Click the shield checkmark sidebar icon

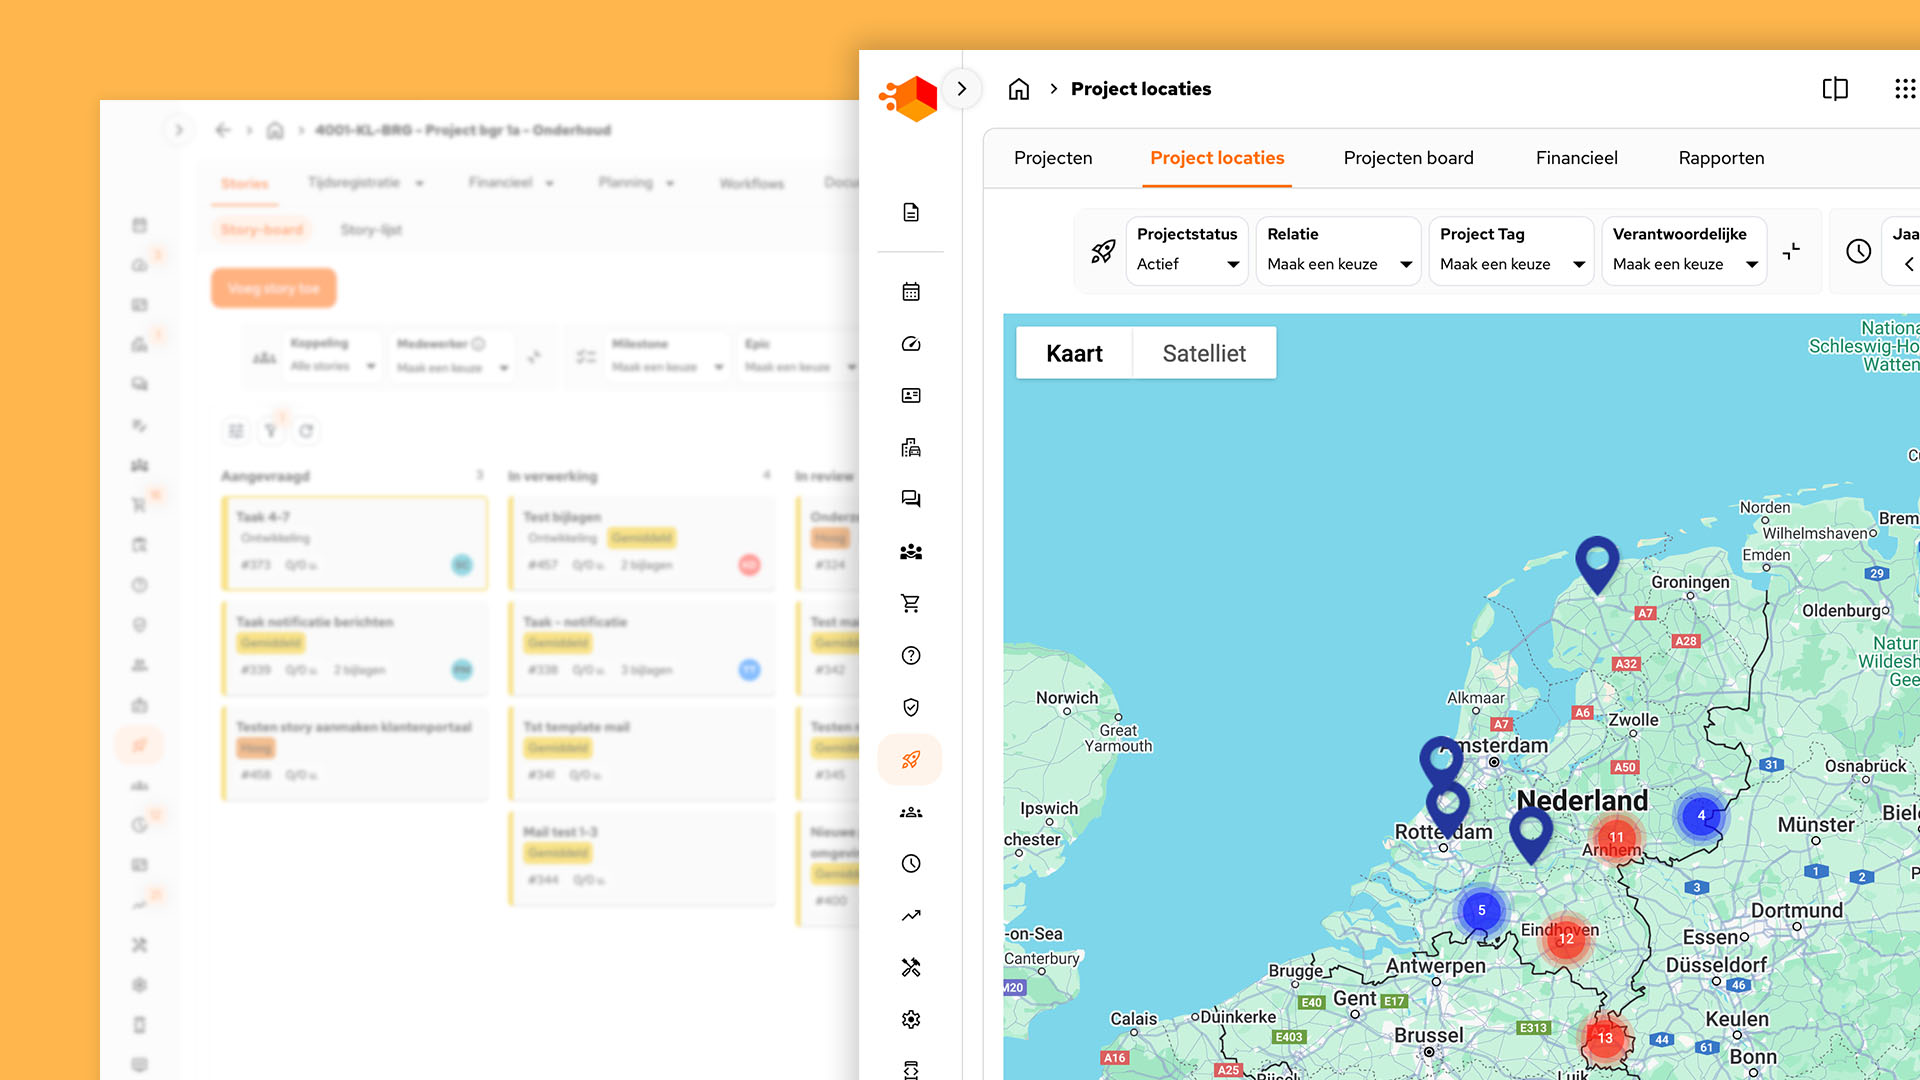tap(910, 707)
